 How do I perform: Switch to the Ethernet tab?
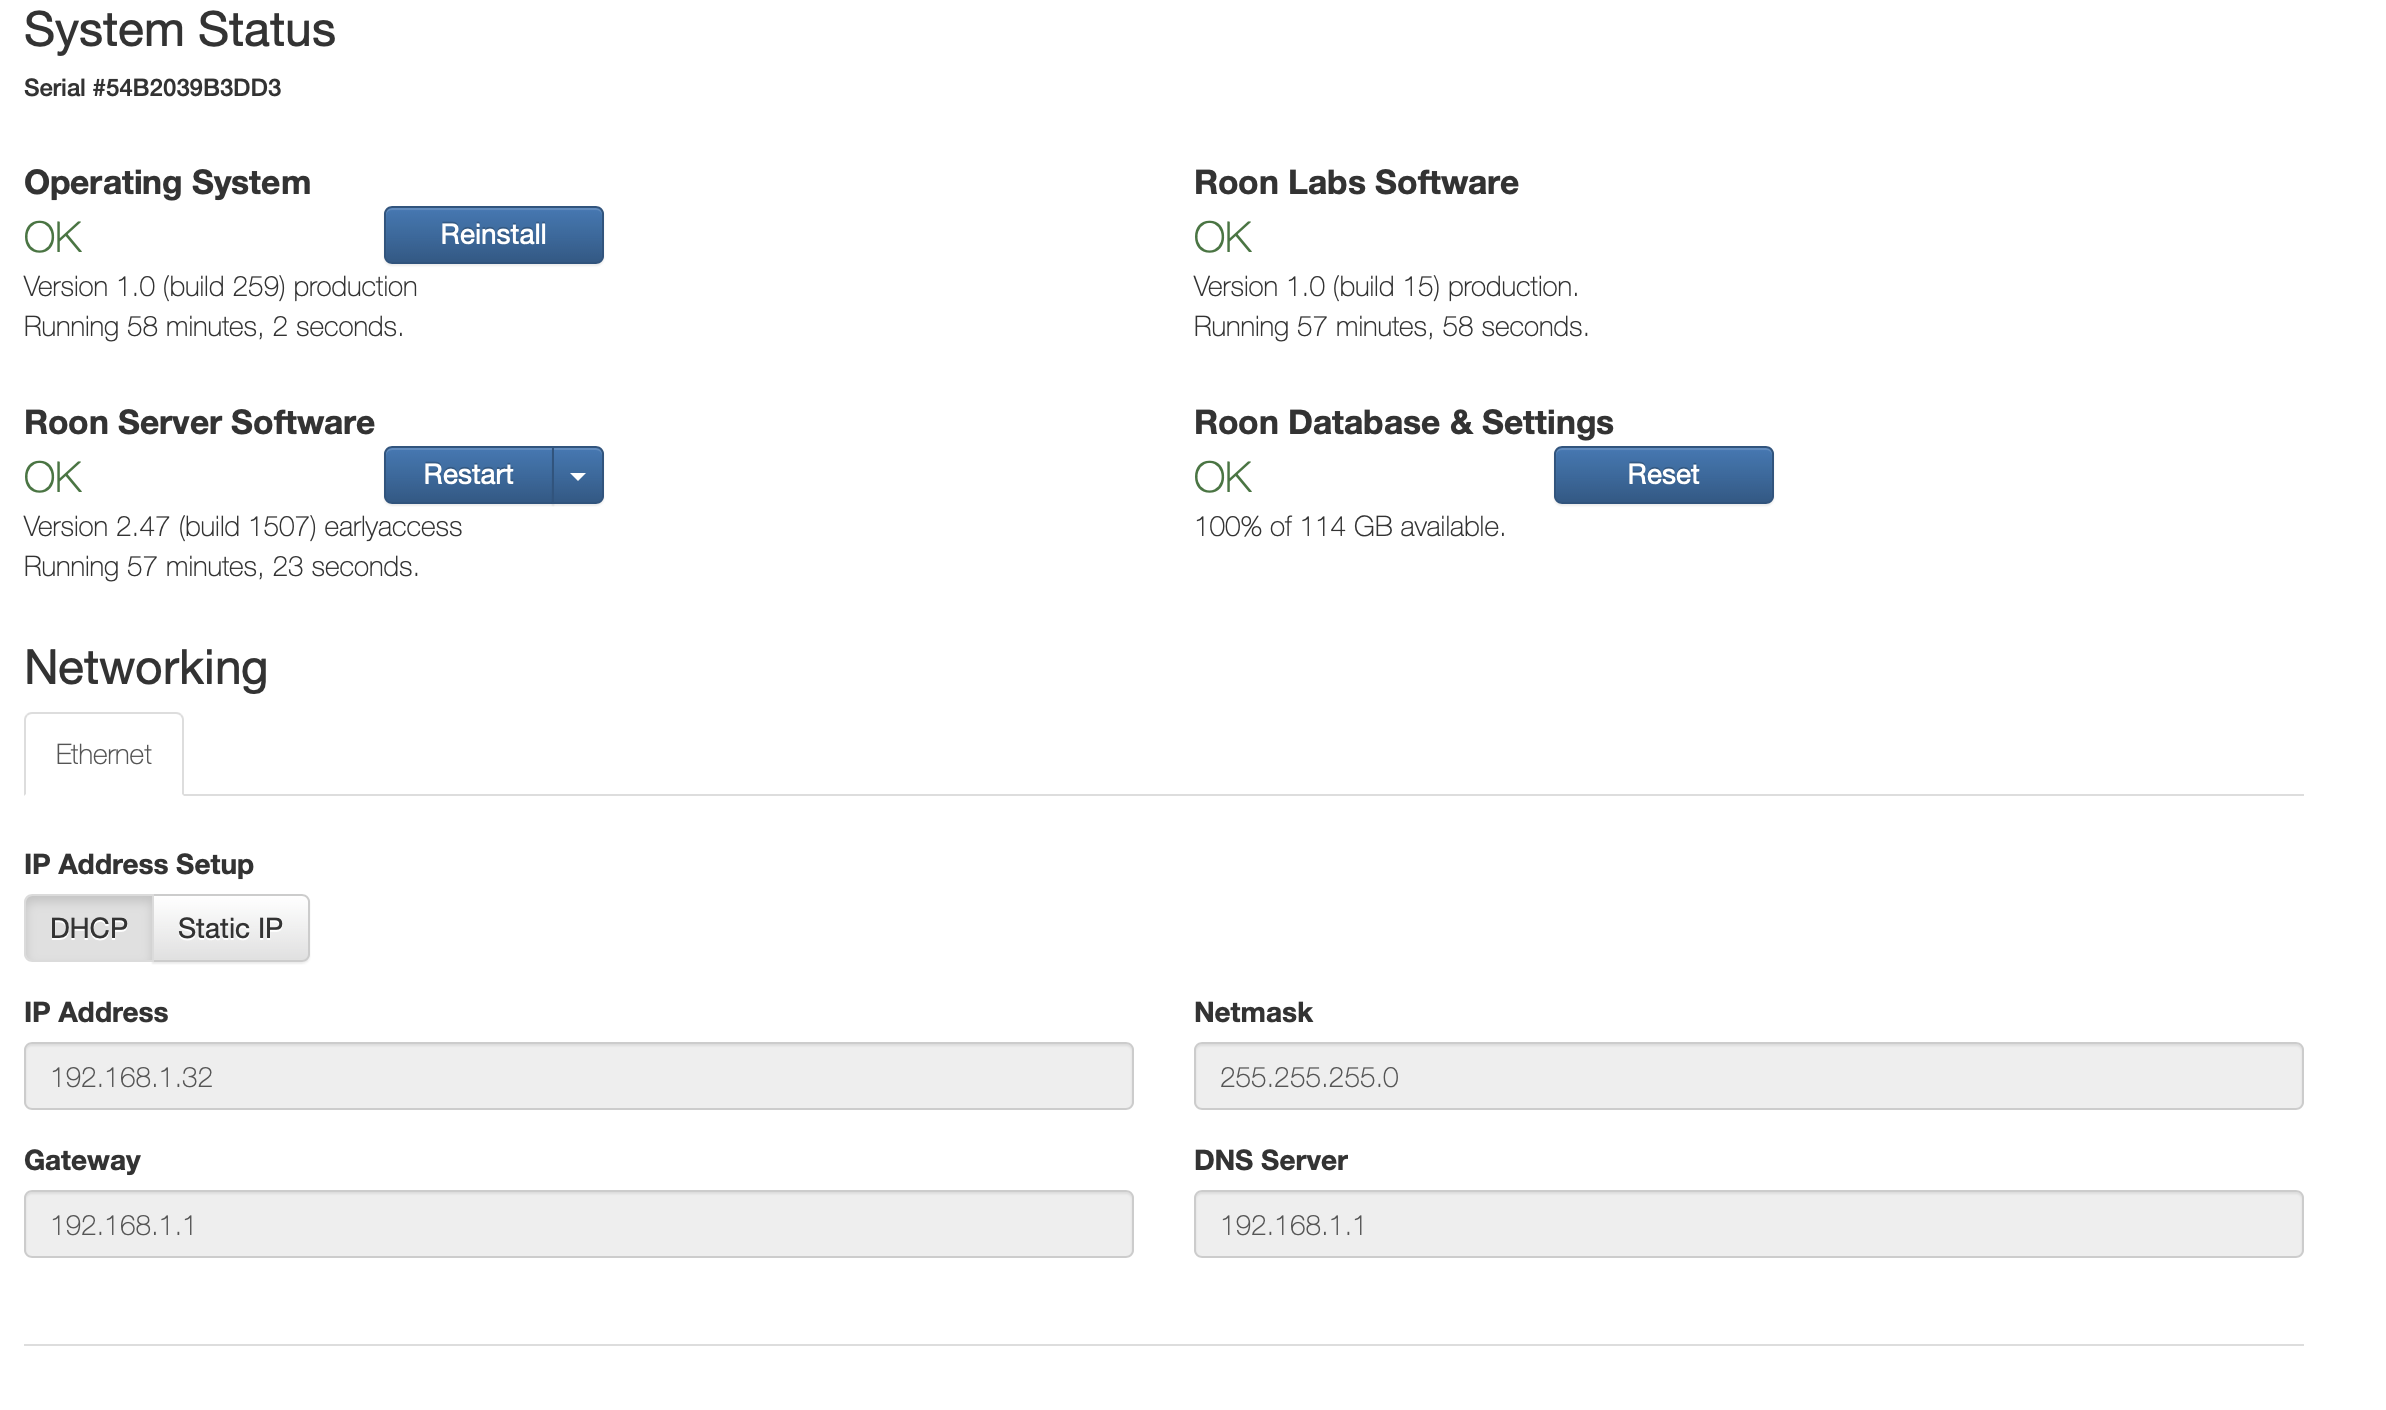103,753
